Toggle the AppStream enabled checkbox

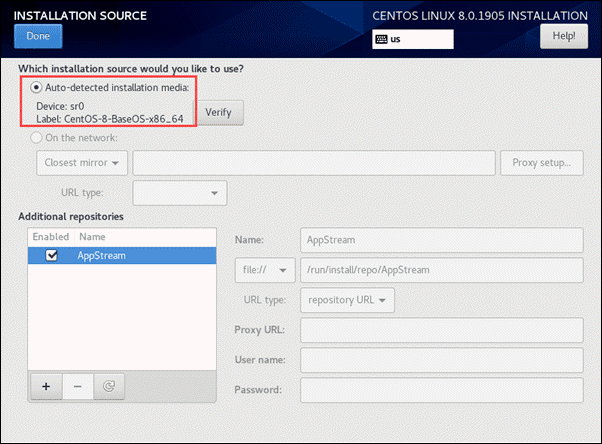(51, 255)
